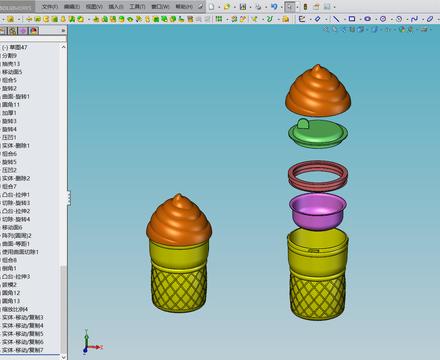
Task: Open the 文件(F) menu
Action: click(50, 6)
